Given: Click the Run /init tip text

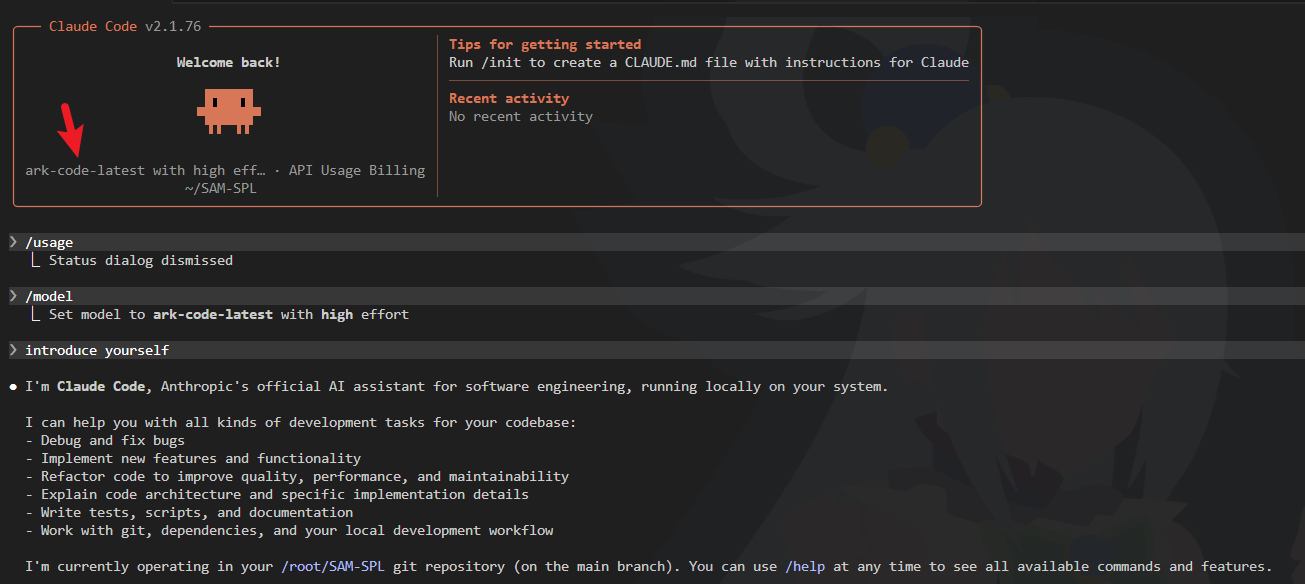Looking at the screenshot, I should (709, 62).
